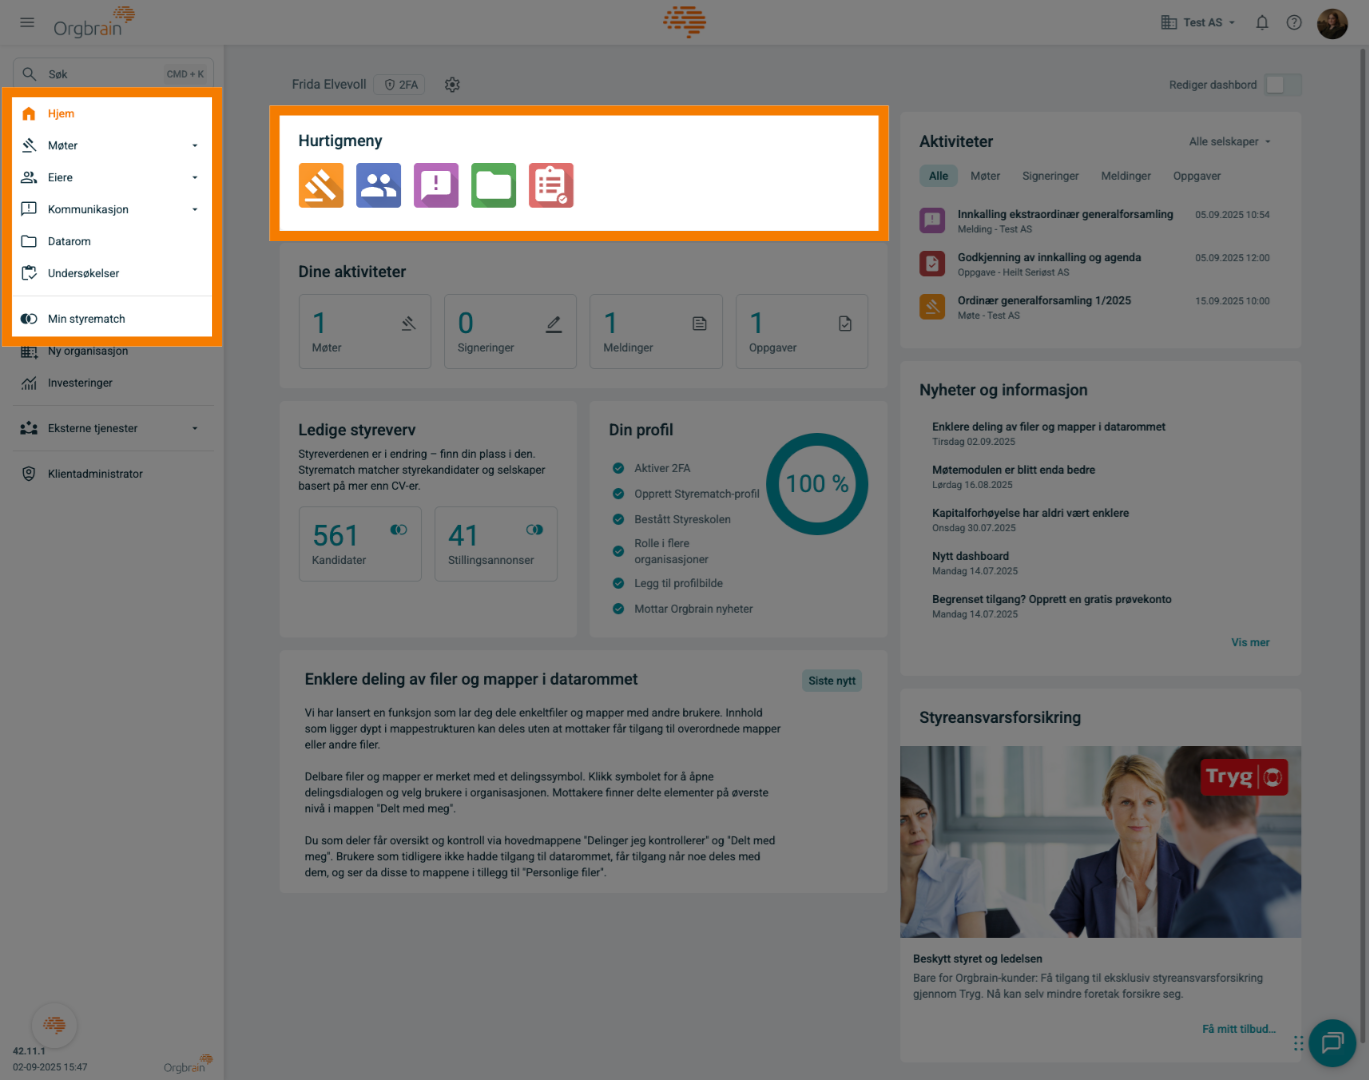Click the Orgbrain logo in header center

point(685,22)
